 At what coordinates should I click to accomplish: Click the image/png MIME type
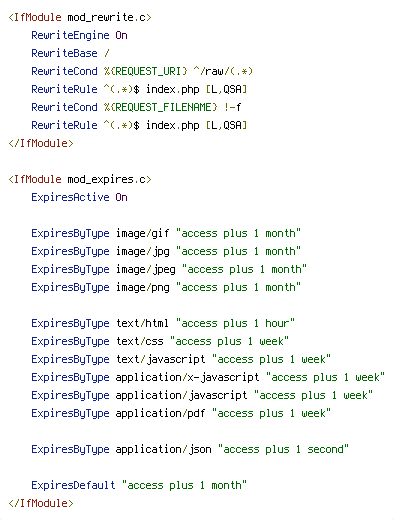pyautogui.click(x=143, y=287)
